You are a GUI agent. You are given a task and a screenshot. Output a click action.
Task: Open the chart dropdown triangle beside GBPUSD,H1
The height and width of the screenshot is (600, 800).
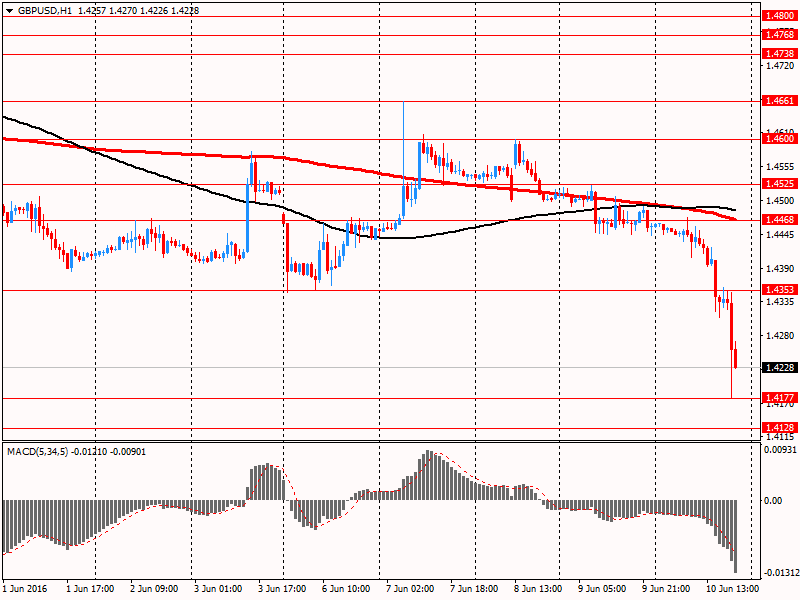[x=10, y=11]
